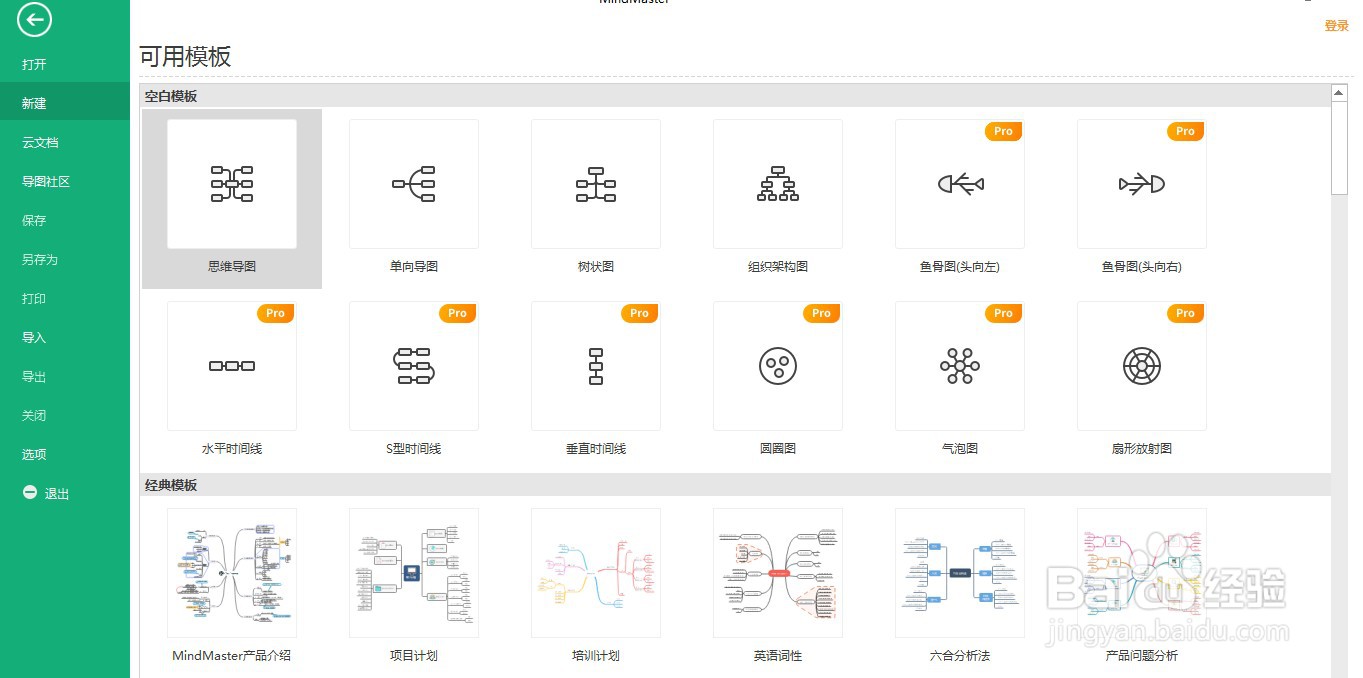
Task: Click 退出 to exit MindMaster
Action: point(45,493)
